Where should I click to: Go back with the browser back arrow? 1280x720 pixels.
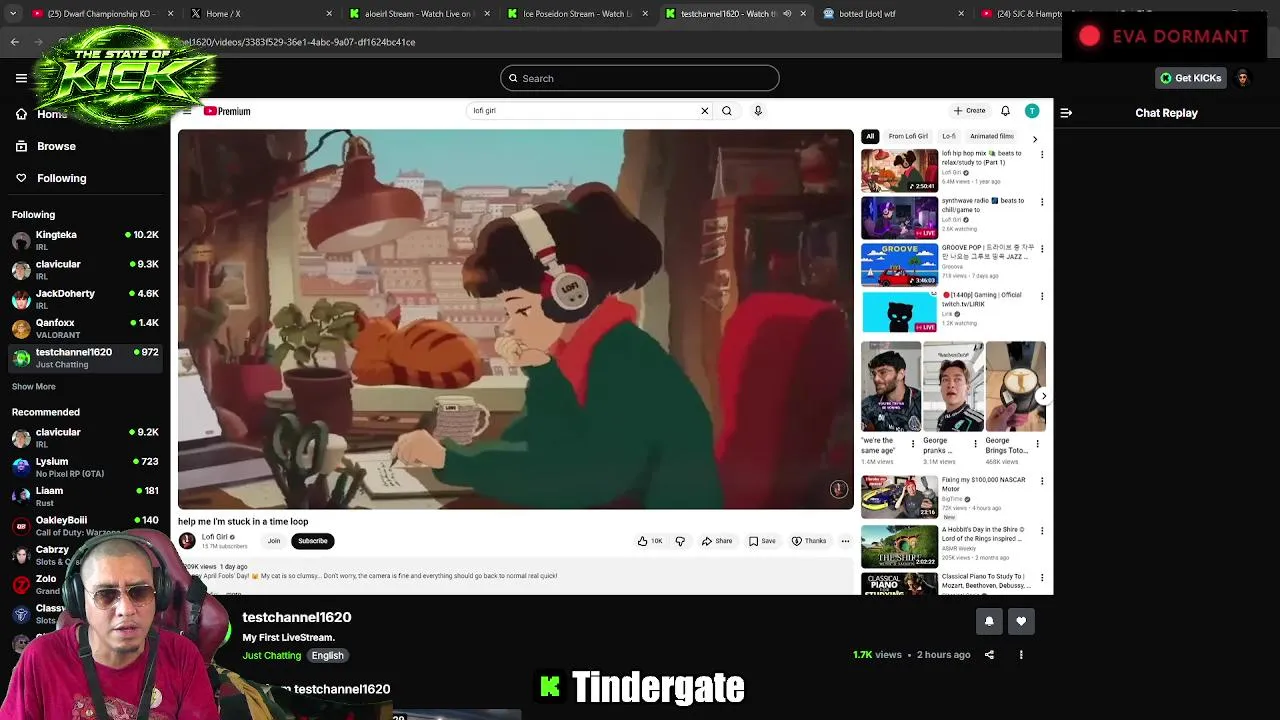pyautogui.click(x=14, y=42)
